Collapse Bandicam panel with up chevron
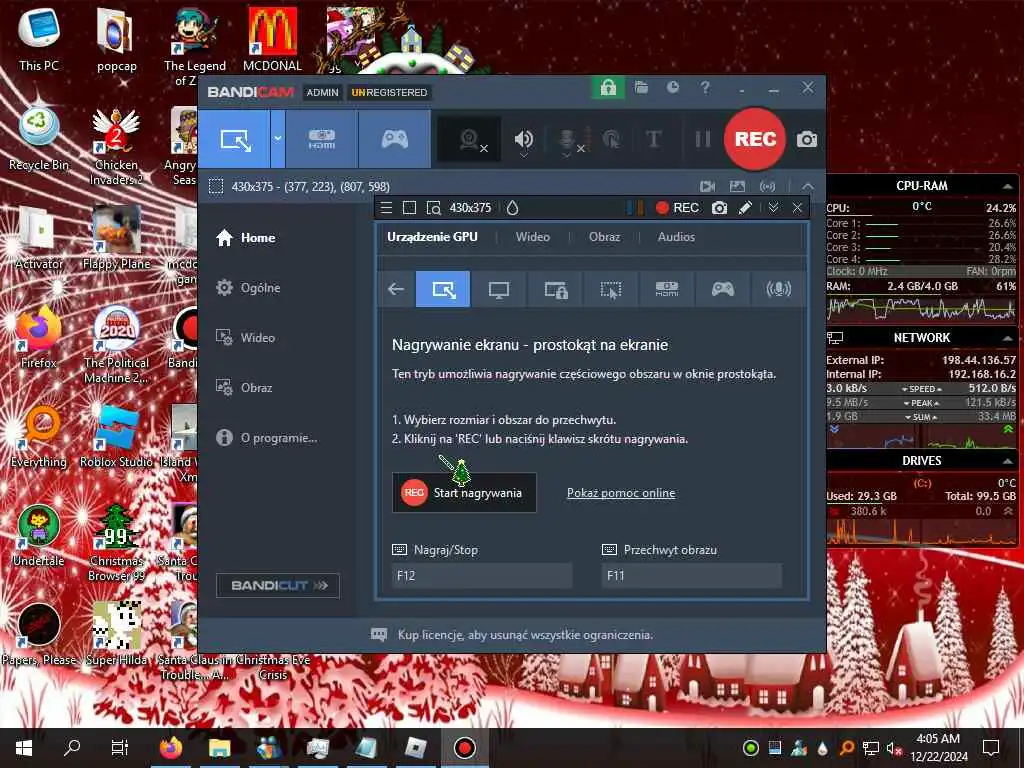This screenshot has height=768, width=1024. 808,187
